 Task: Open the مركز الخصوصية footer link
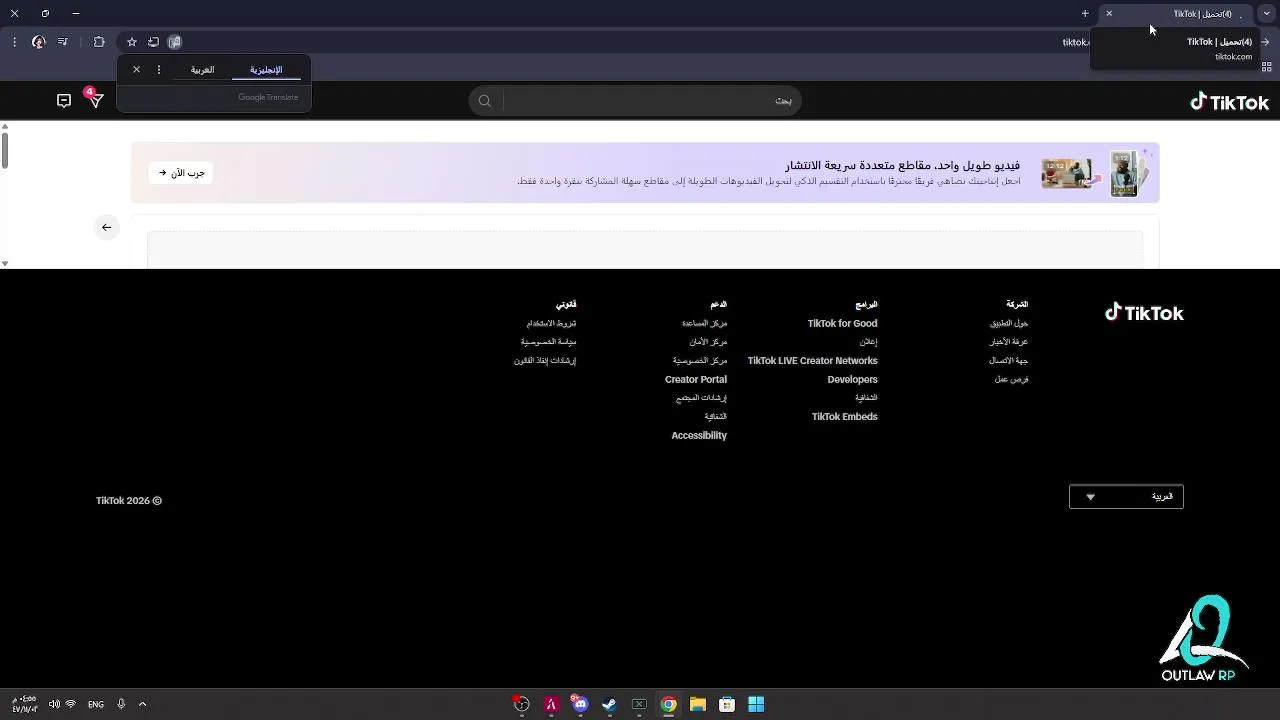pyautogui.click(x=700, y=361)
